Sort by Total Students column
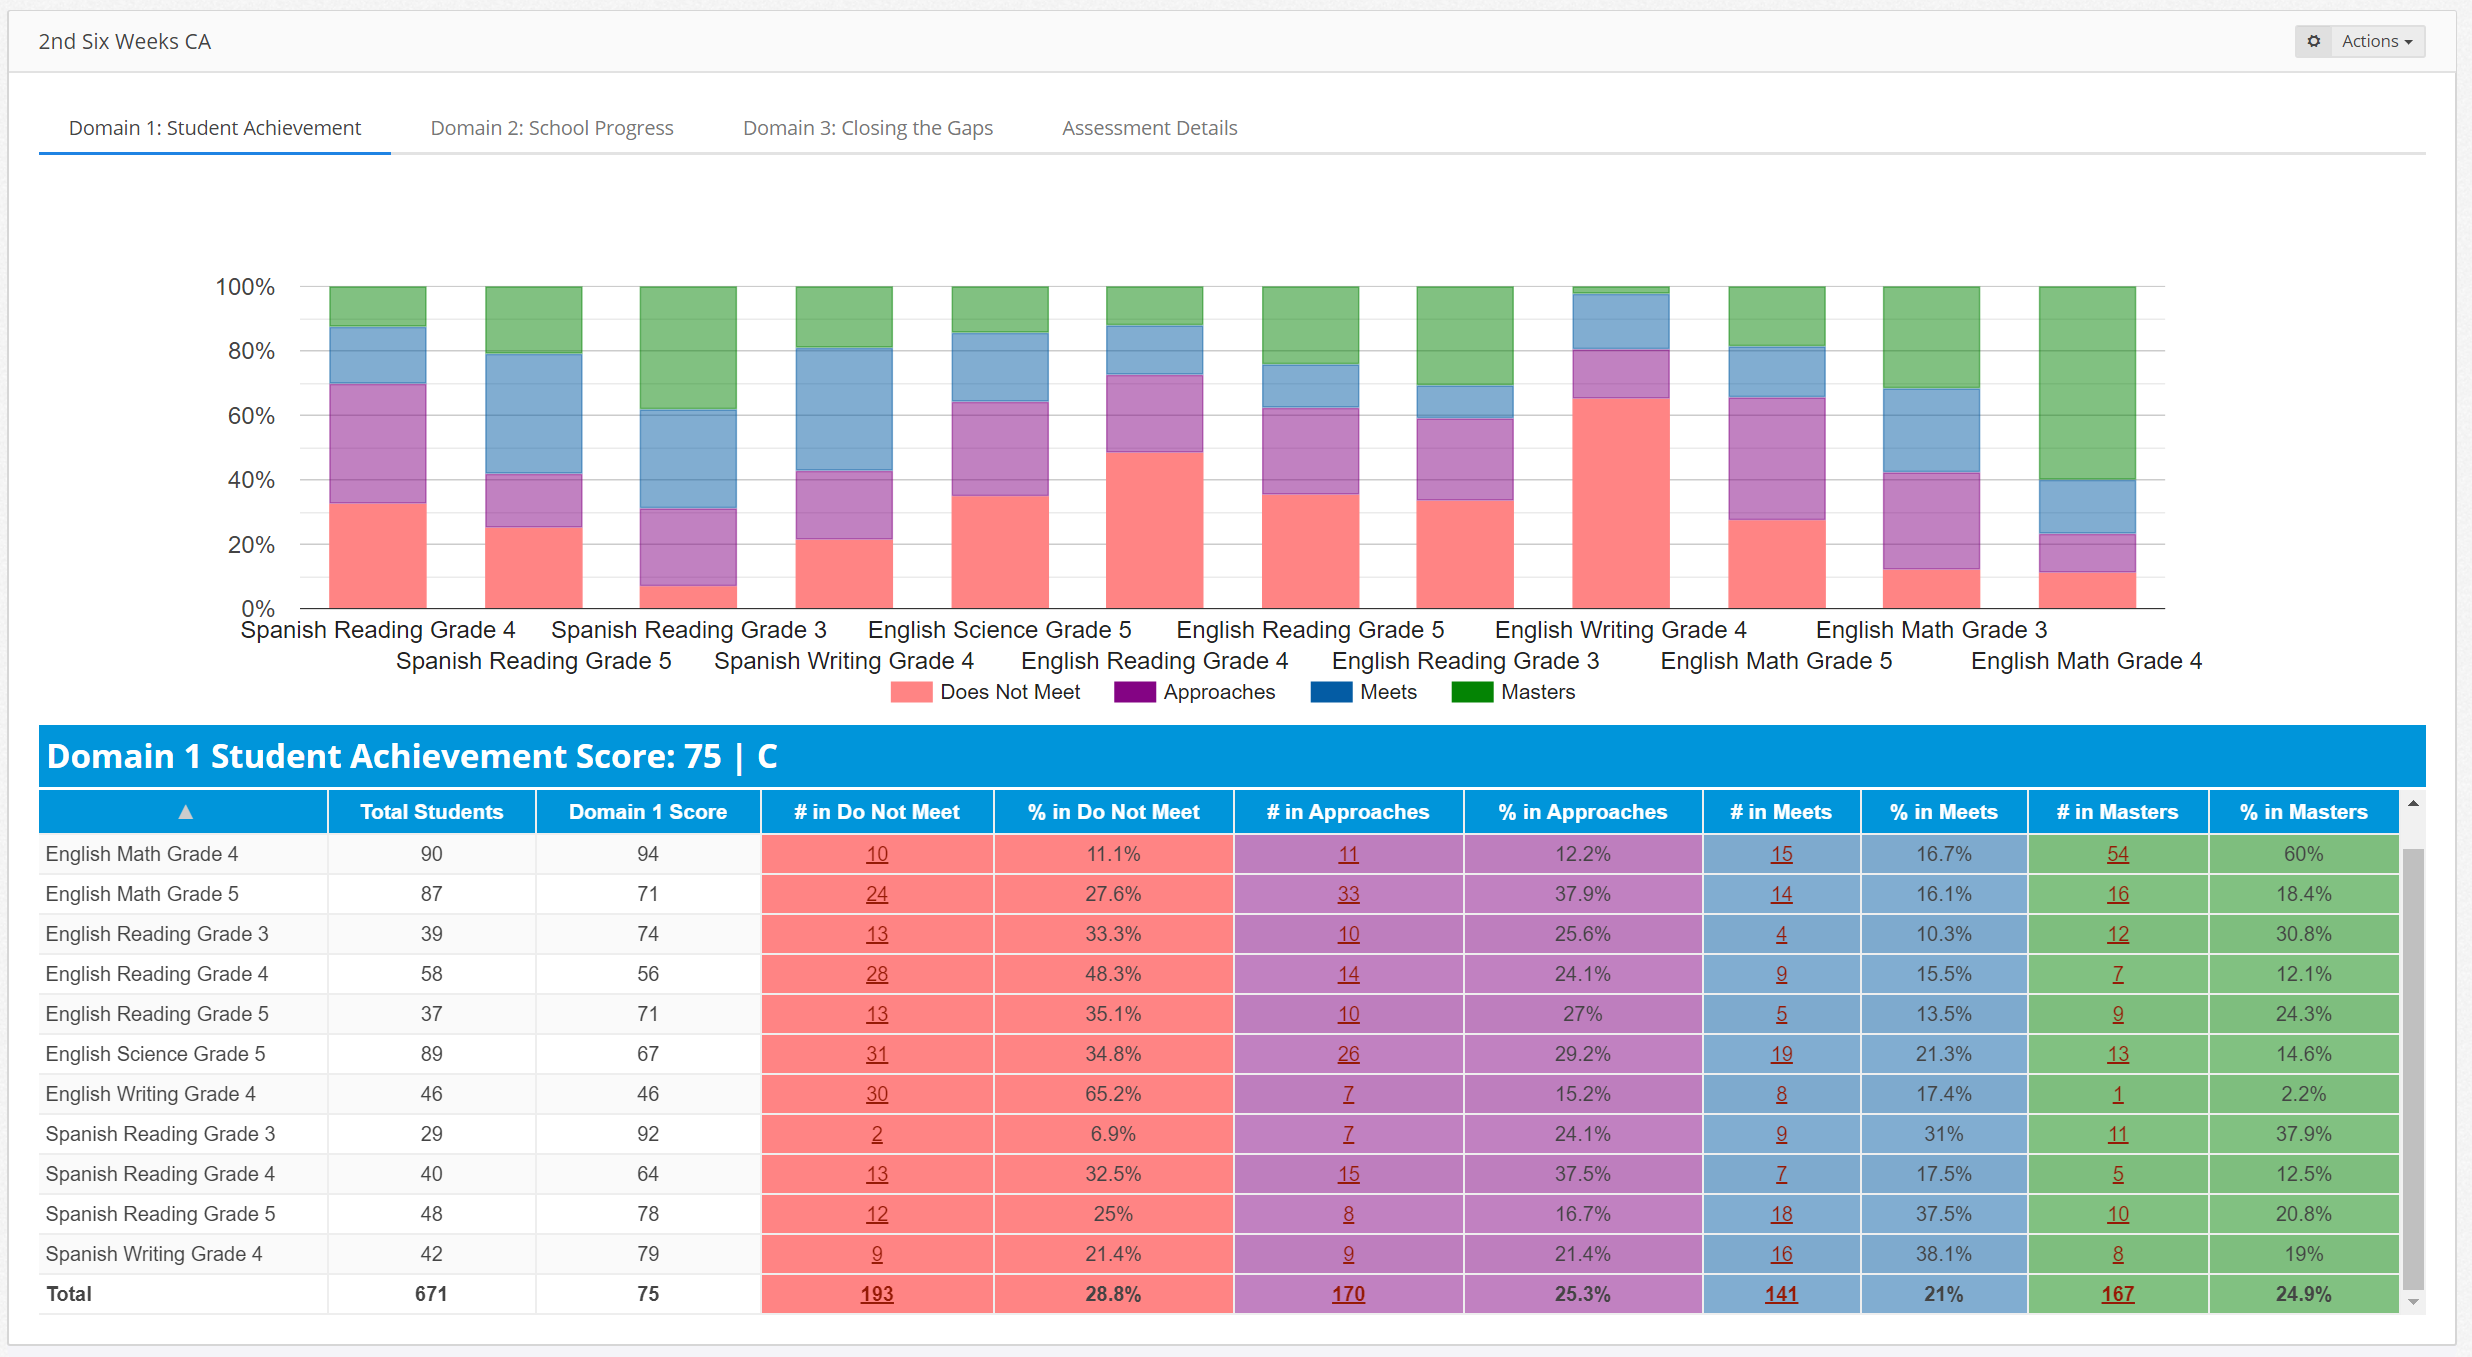 pyautogui.click(x=431, y=812)
